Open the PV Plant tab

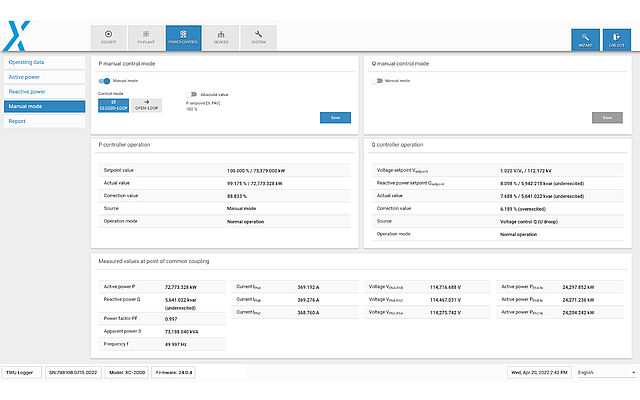tap(146, 38)
